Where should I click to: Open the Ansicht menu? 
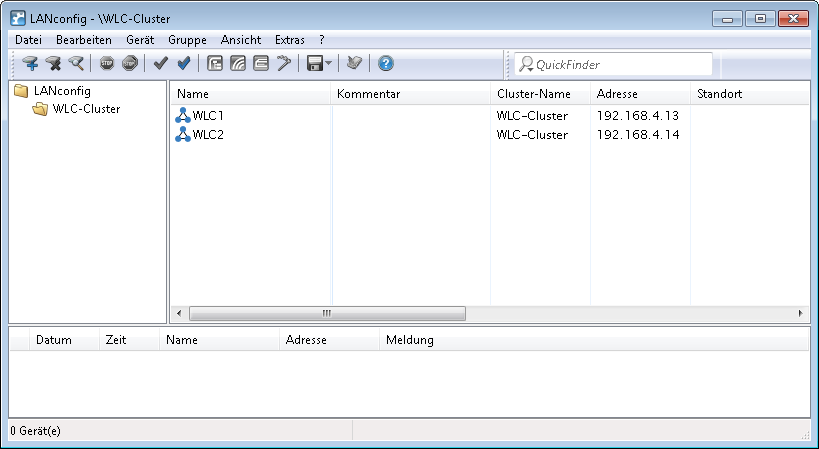tap(240, 40)
